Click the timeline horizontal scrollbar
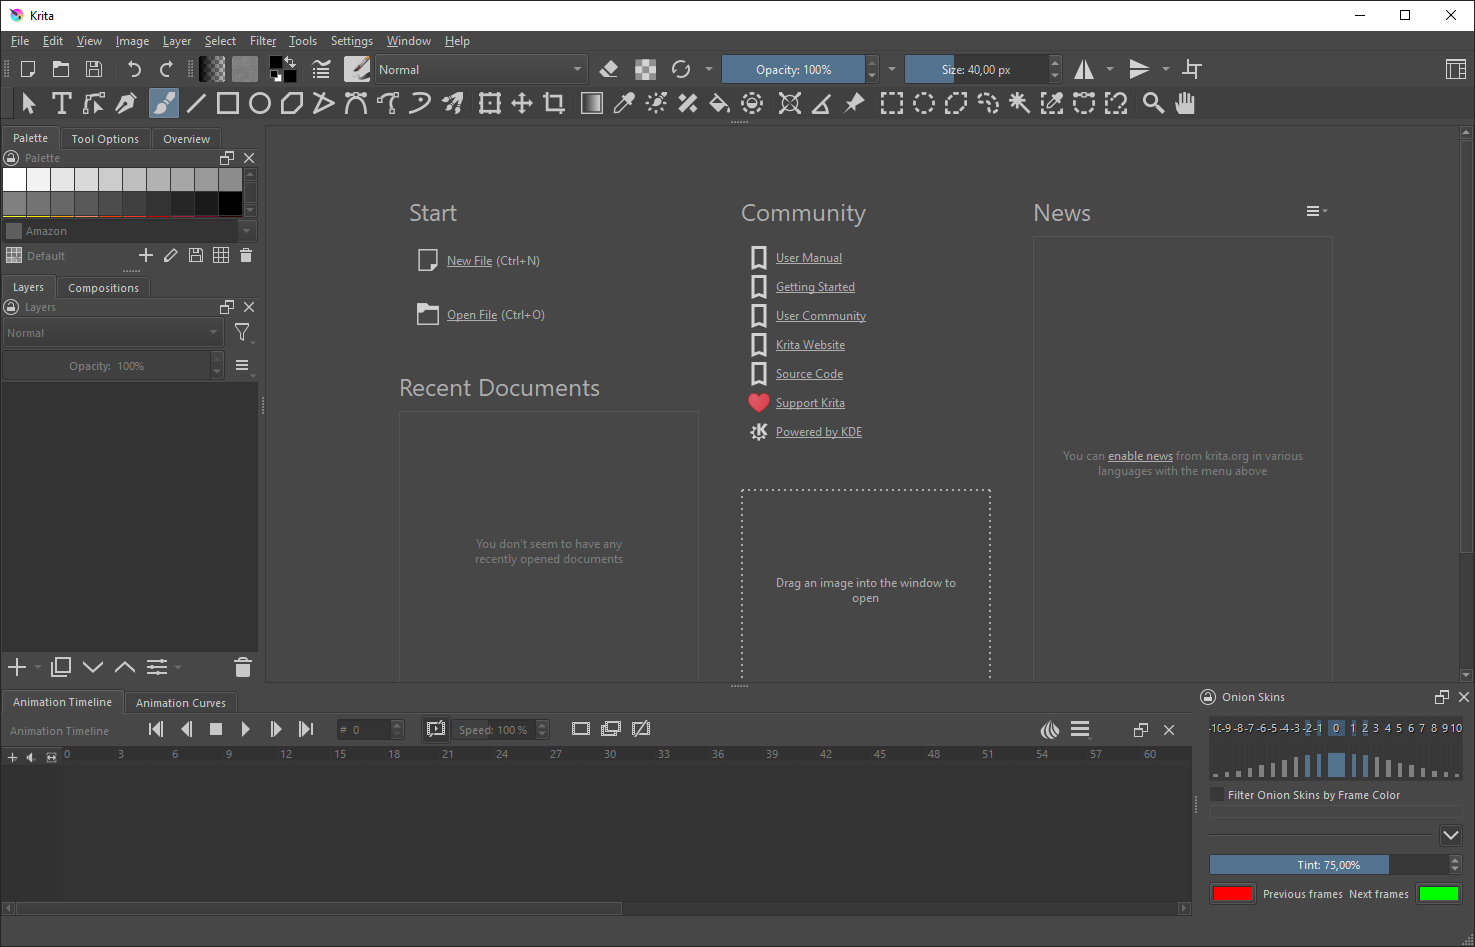The height and width of the screenshot is (947, 1475). click(x=319, y=909)
